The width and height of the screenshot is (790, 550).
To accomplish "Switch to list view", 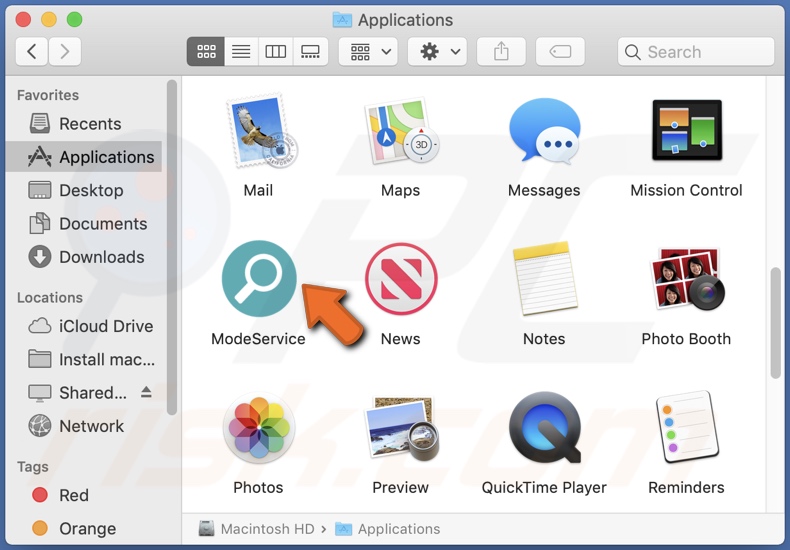I will [241, 51].
